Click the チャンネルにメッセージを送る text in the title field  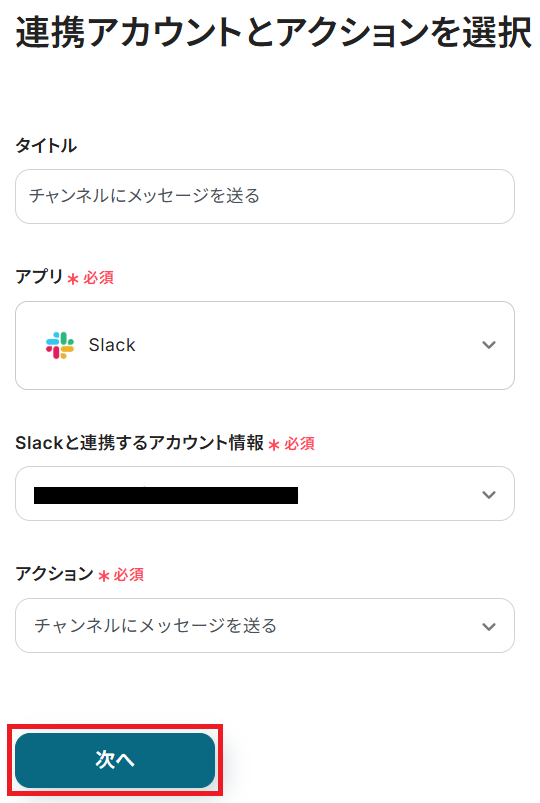coord(144,196)
